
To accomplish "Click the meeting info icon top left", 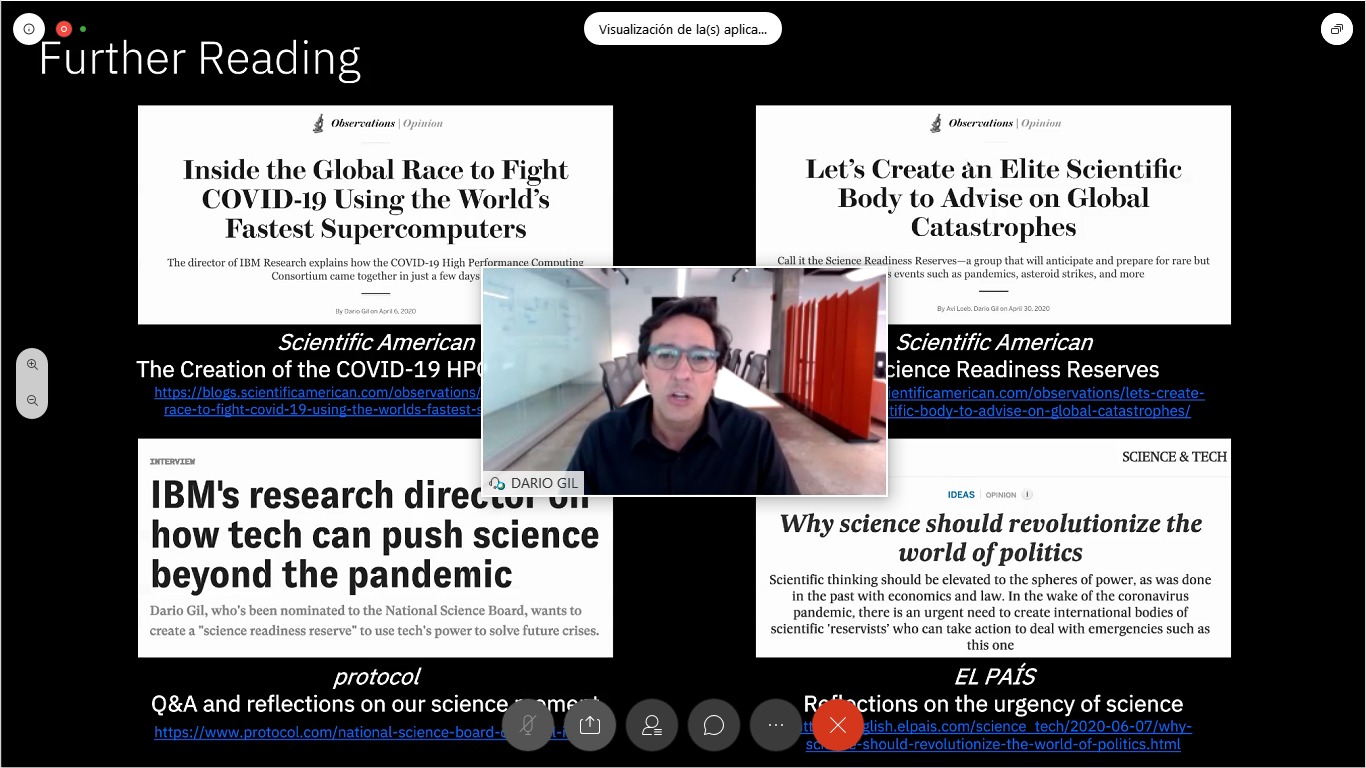I will point(29,29).
